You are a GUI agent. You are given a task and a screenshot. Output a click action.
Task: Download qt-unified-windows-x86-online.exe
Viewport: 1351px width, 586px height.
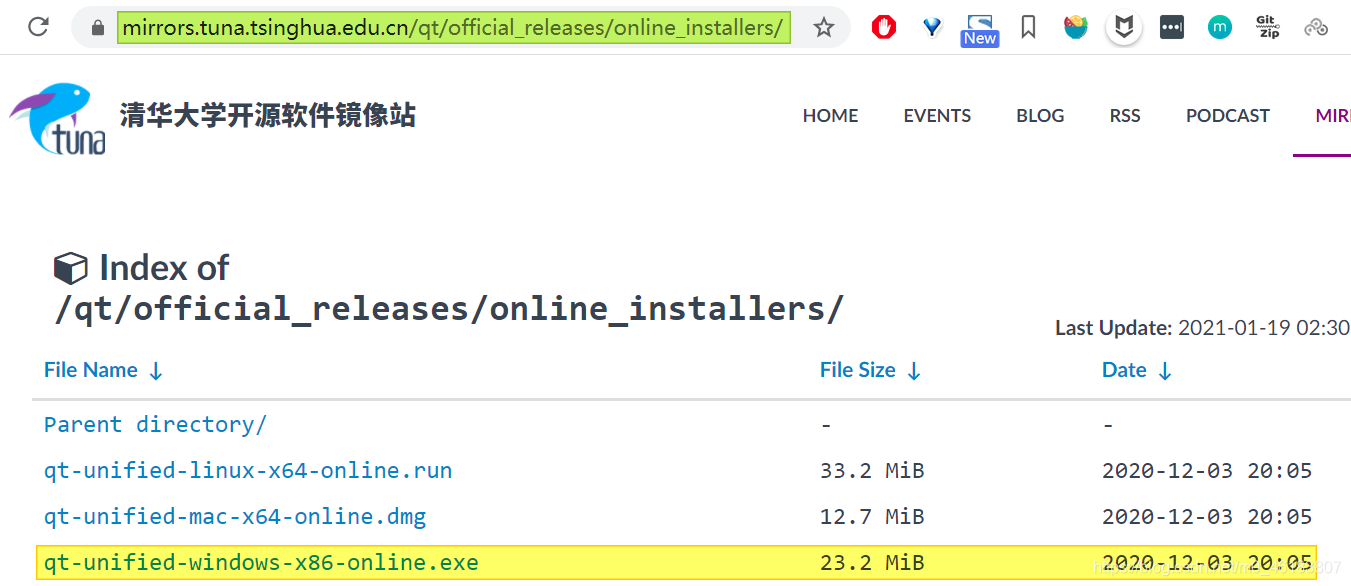(x=261, y=563)
